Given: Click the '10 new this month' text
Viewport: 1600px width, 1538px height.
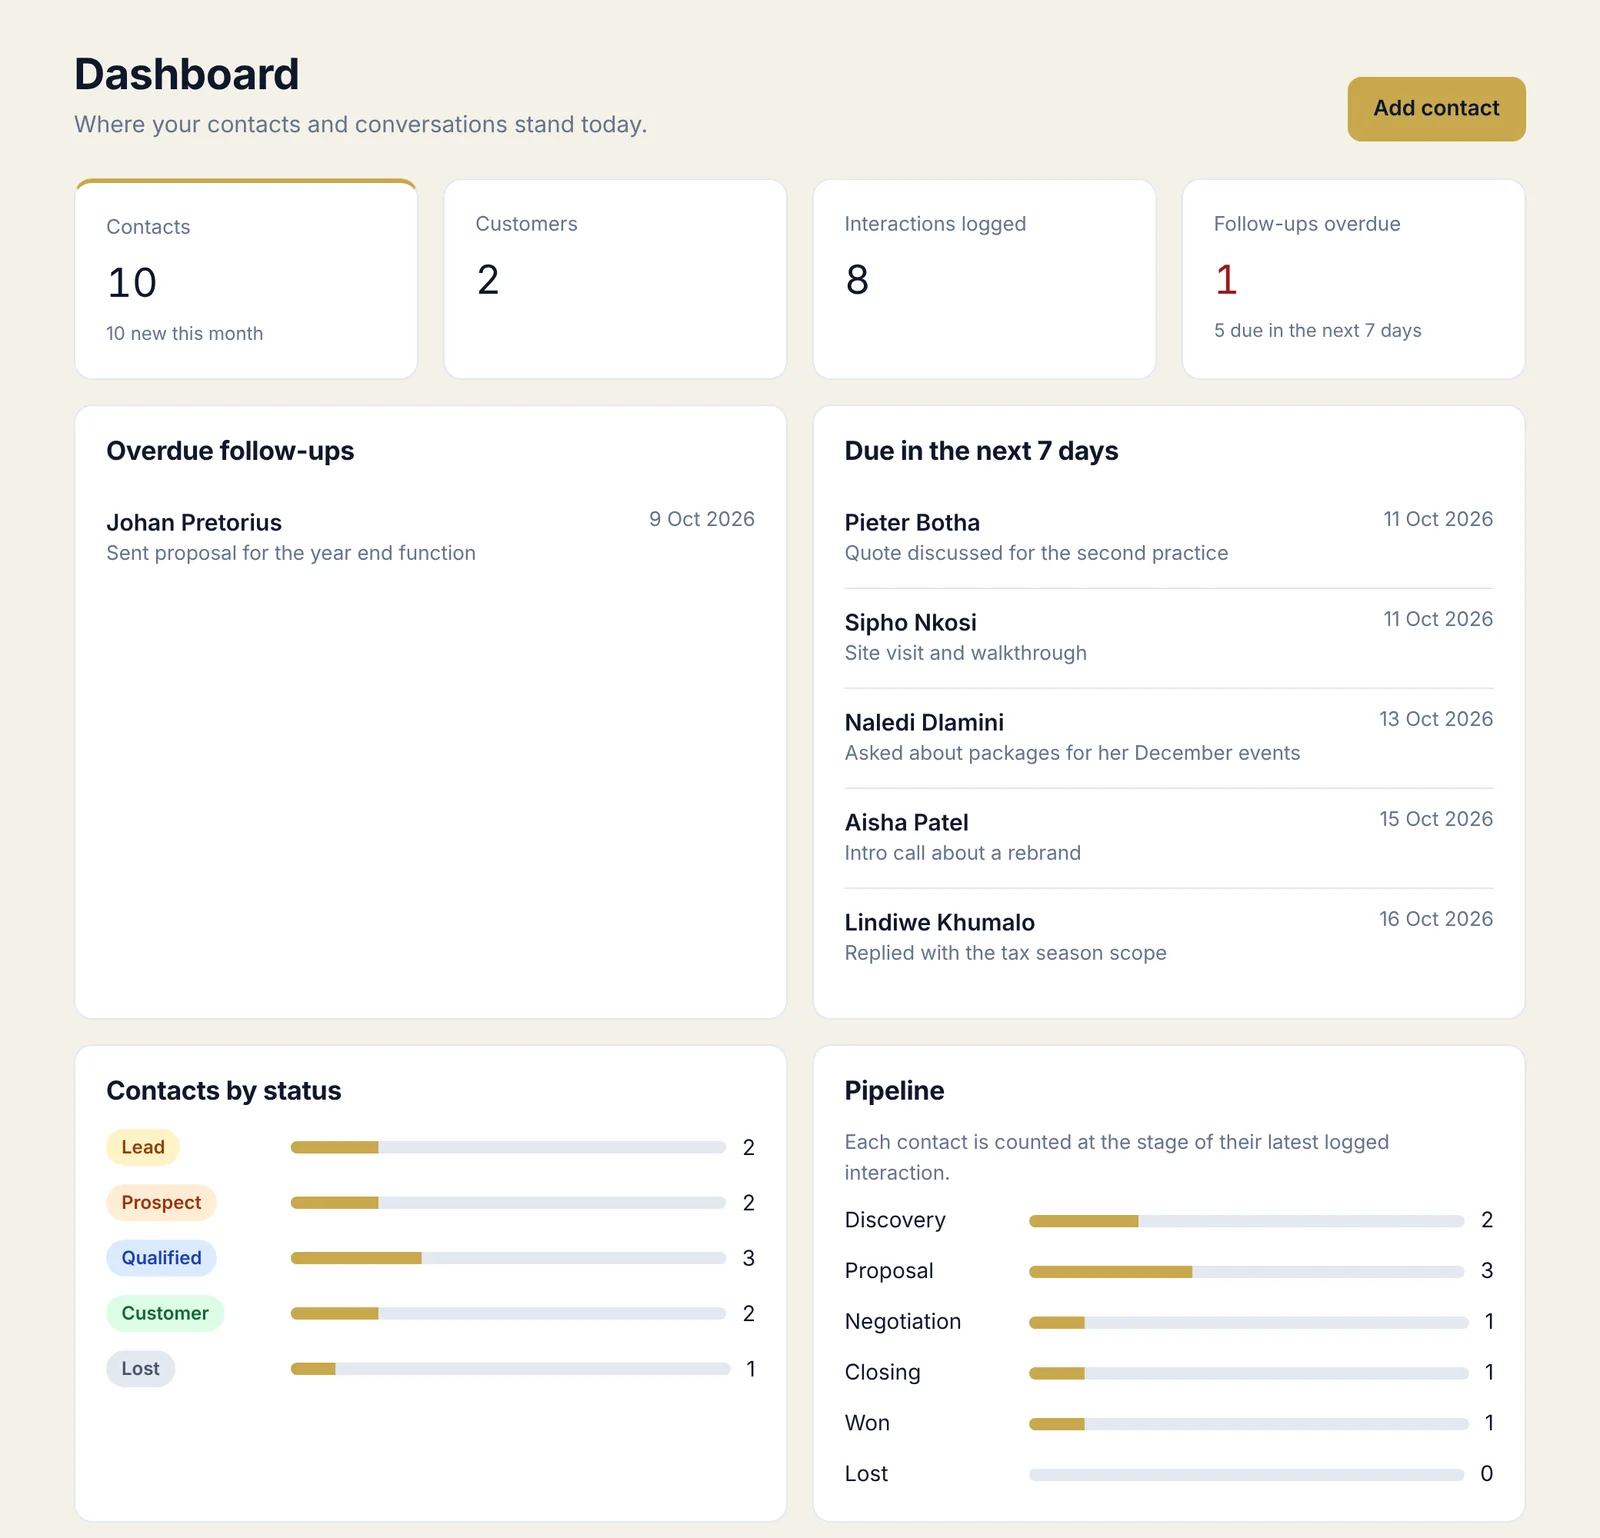Looking at the screenshot, I should coord(185,334).
